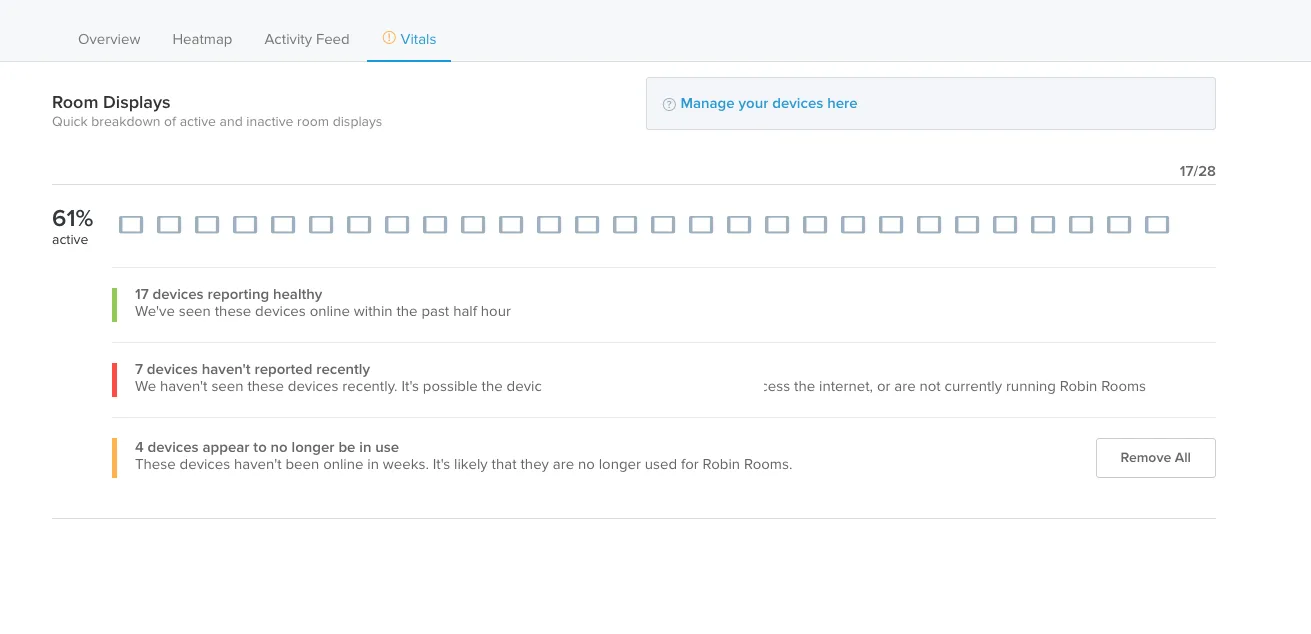Switch to the Heatmap tab
Screen dimensions: 1311x634
pyautogui.click(x=202, y=39)
